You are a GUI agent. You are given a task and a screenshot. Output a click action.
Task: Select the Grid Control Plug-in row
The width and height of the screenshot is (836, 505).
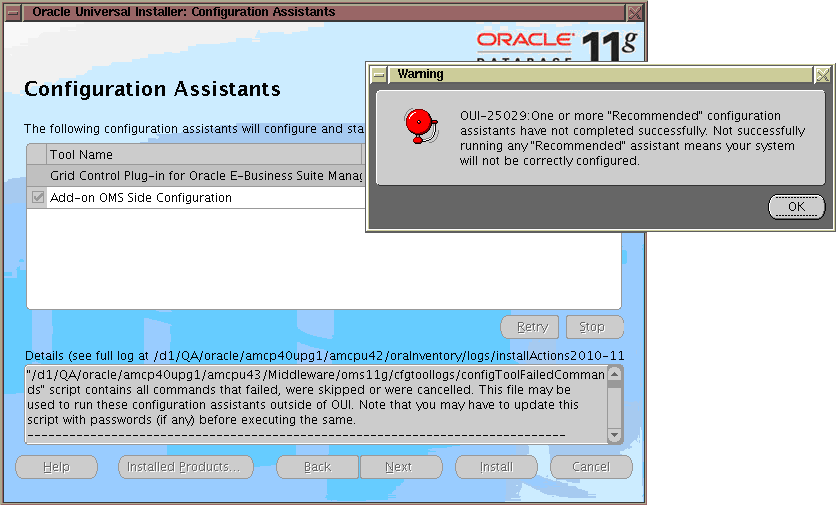tap(196, 176)
